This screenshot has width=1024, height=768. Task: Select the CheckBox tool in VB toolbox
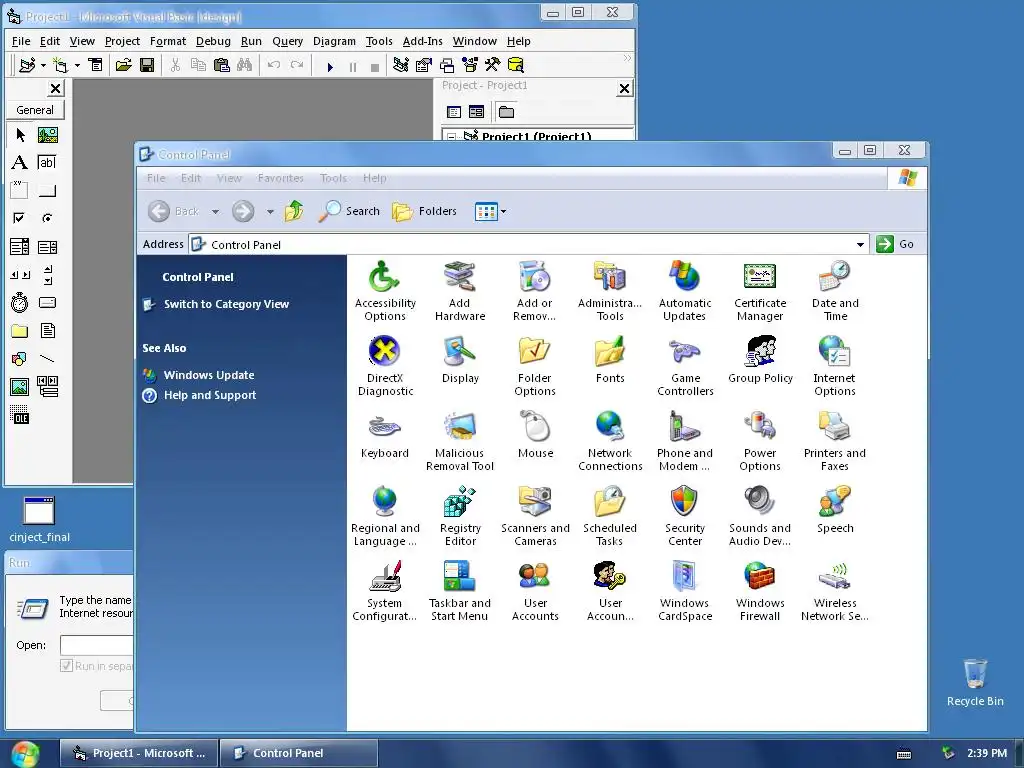click(20, 218)
